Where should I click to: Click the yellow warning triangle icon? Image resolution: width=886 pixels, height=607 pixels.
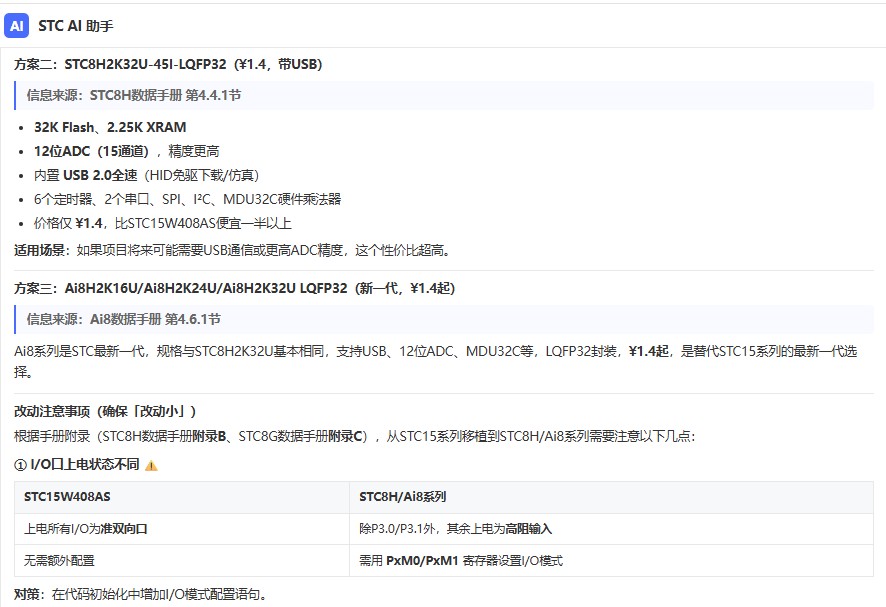(x=151, y=466)
